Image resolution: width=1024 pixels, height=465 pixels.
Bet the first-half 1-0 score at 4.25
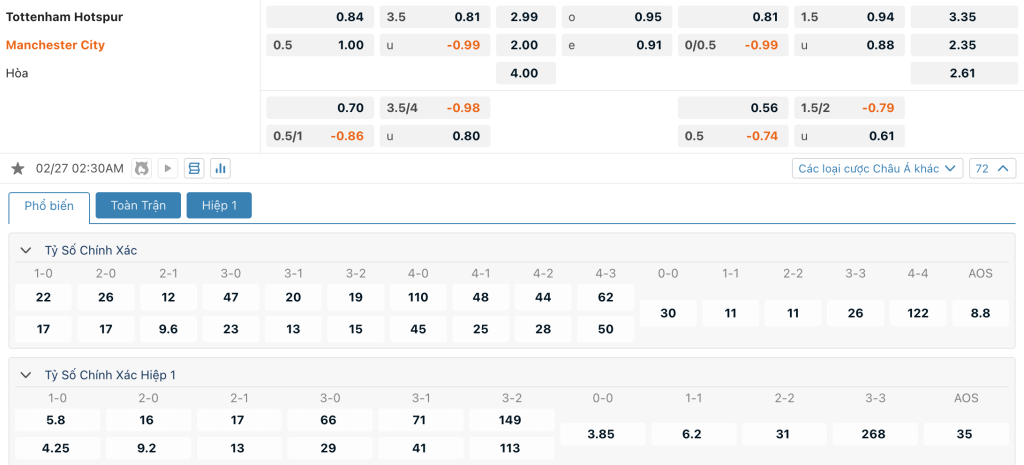pos(57,448)
